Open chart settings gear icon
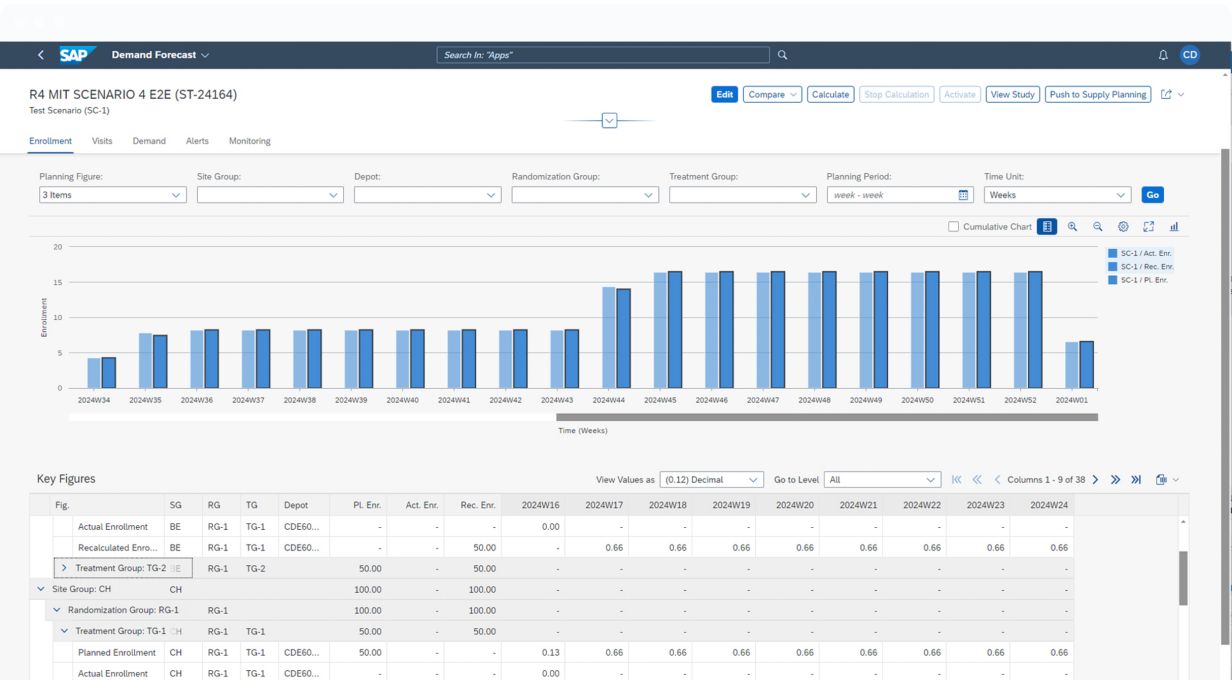This screenshot has width=1232, height=680. [x=1123, y=227]
